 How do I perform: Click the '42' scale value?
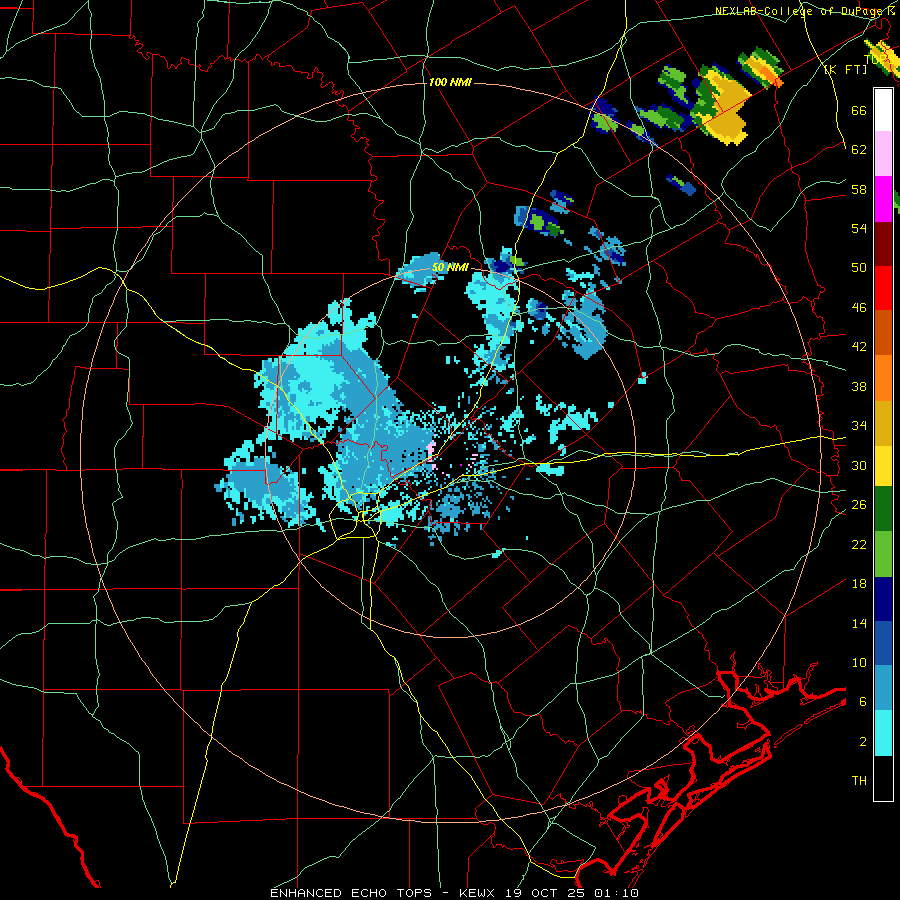click(x=859, y=347)
